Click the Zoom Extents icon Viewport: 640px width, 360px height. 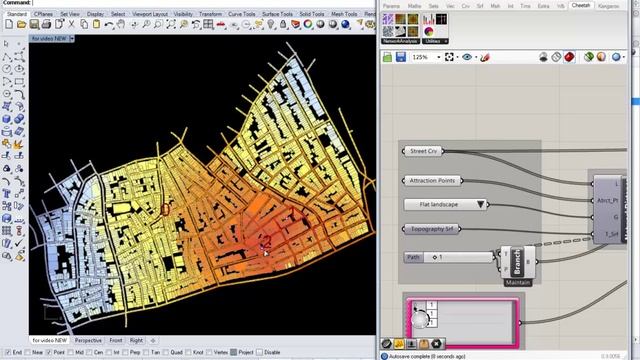coord(171,24)
